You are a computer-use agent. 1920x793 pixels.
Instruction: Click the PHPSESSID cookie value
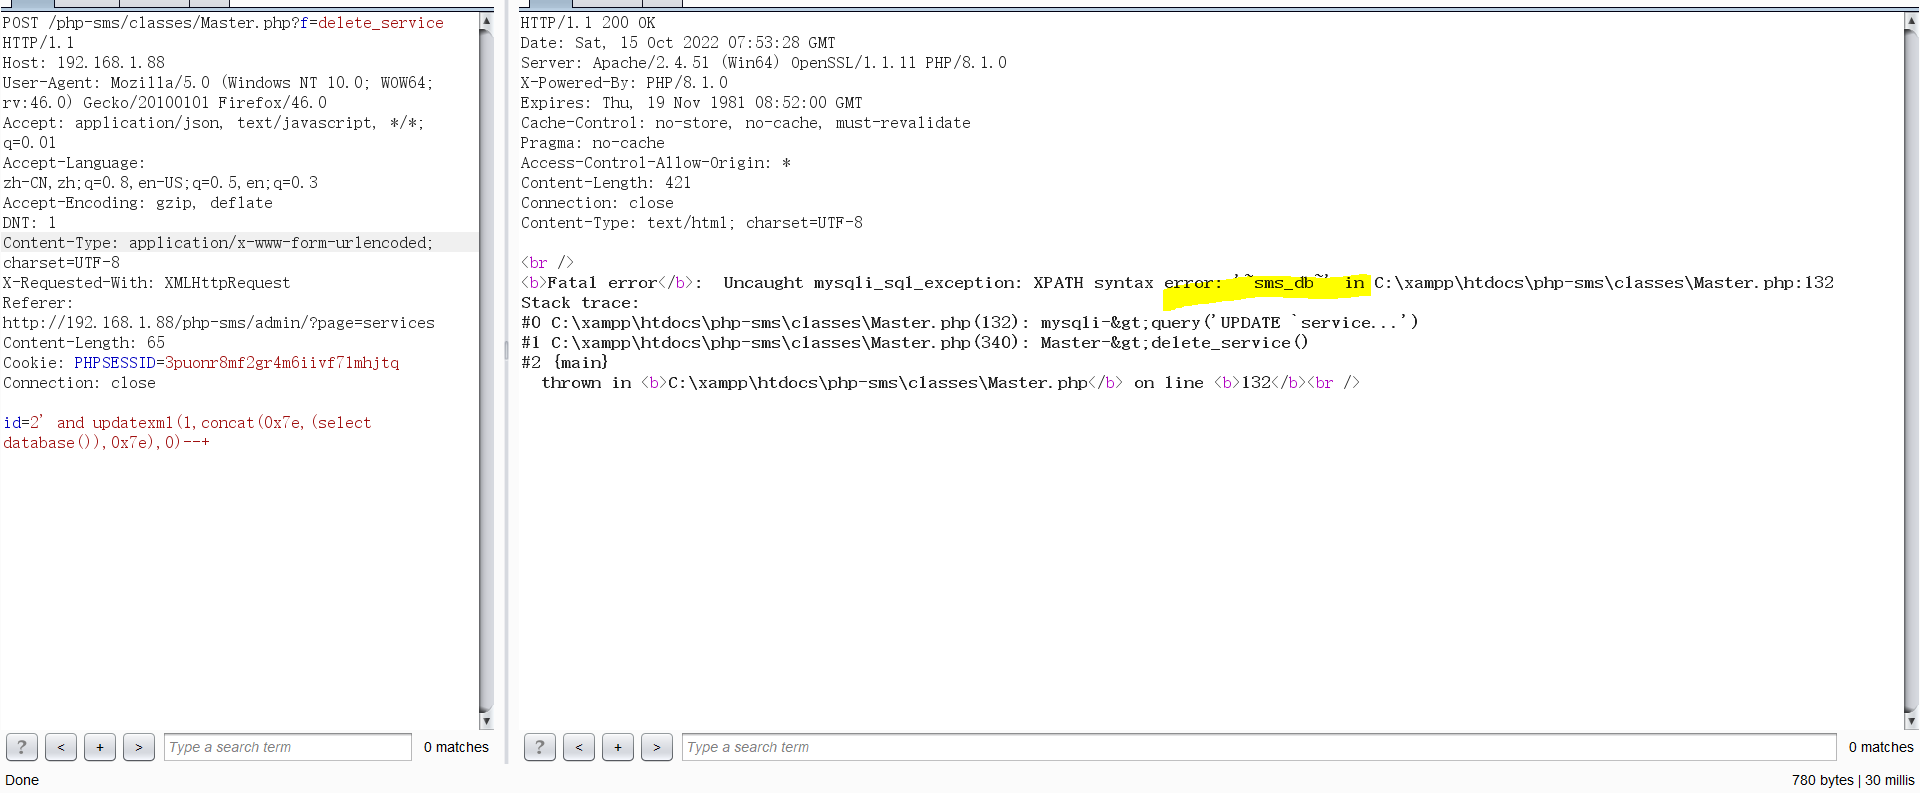[282, 363]
